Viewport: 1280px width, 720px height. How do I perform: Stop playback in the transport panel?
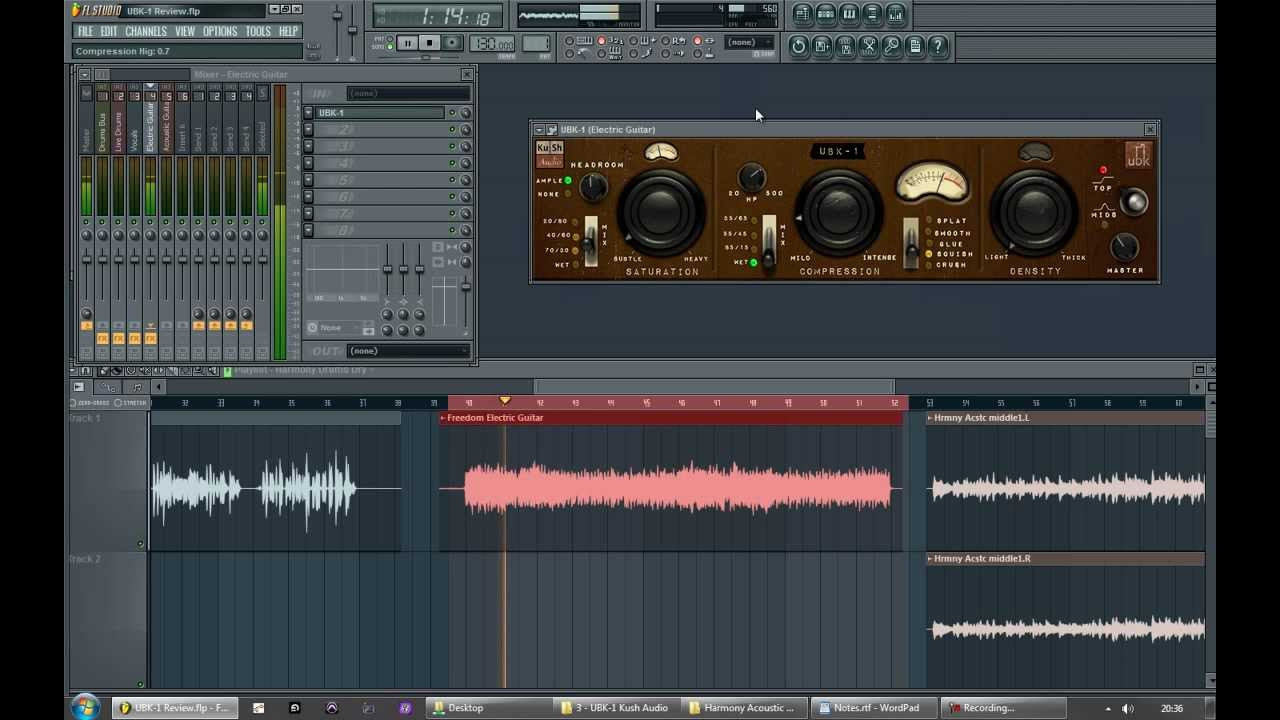coord(429,43)
